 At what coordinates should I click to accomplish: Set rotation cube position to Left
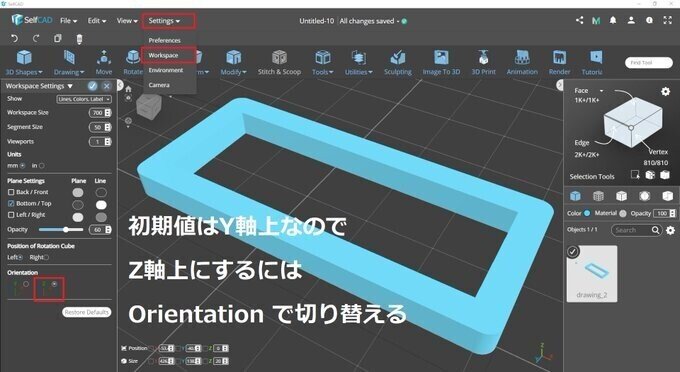point(20,258)
